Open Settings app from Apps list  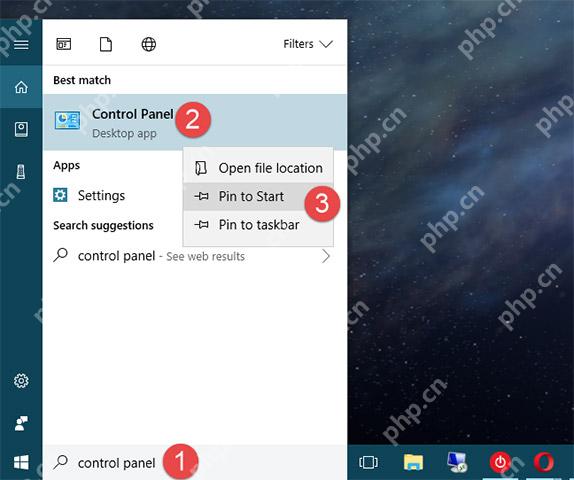[x=113, y=196]
